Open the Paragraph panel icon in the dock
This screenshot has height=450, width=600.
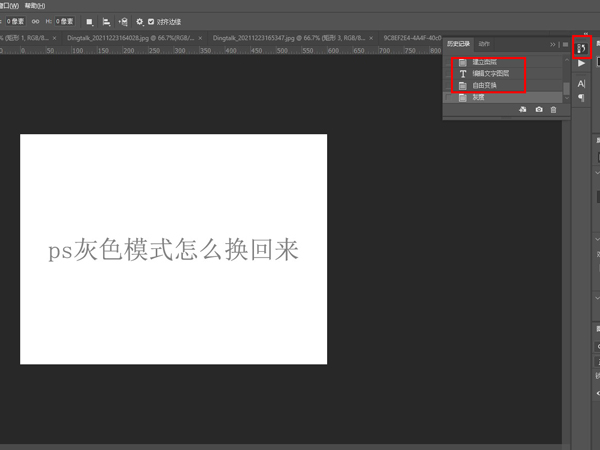pyautogui.click(x=581, y=98)
